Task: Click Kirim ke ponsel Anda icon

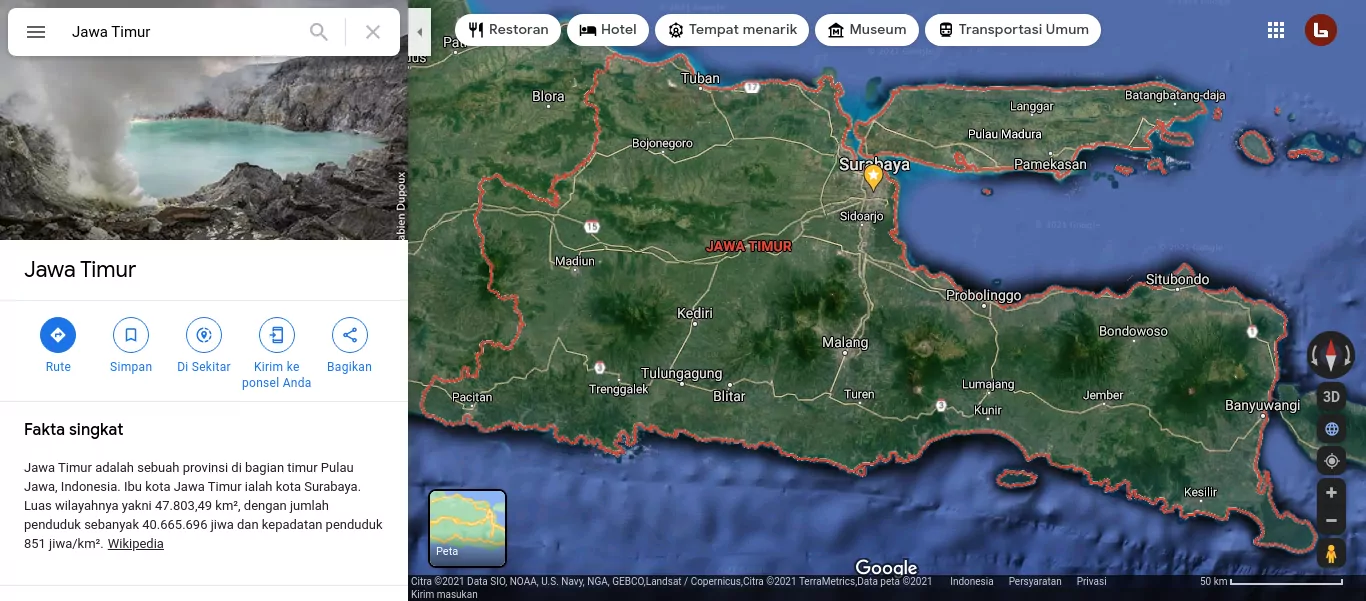Action: point(277,335)
